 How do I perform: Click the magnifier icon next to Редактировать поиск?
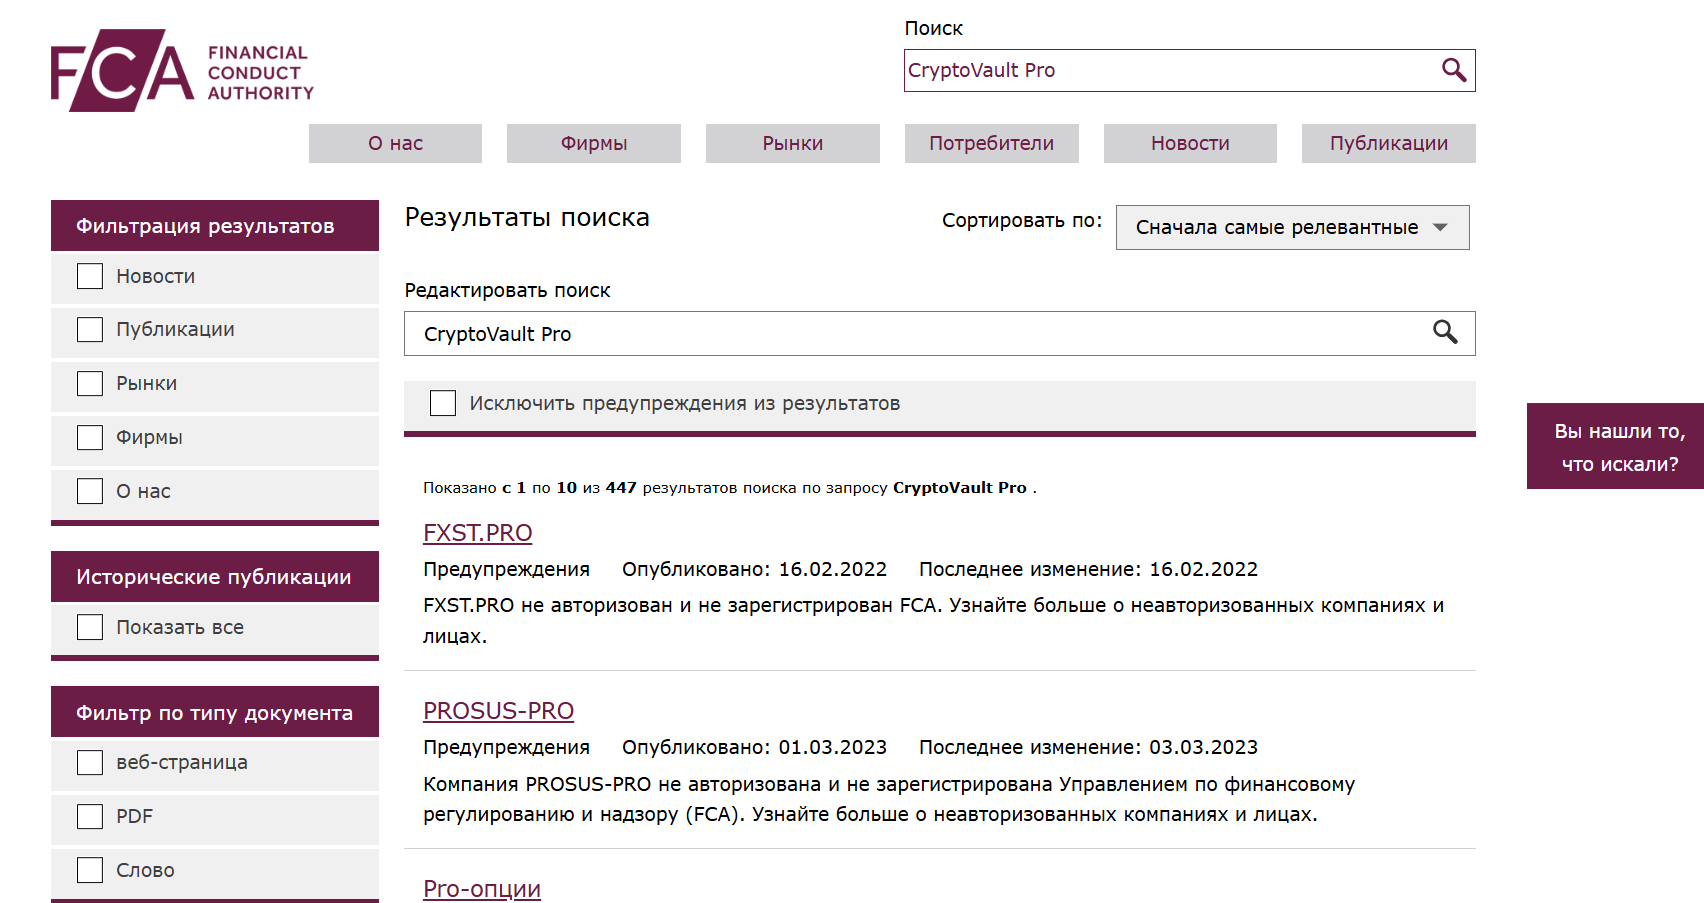[x=1446, y=333]
